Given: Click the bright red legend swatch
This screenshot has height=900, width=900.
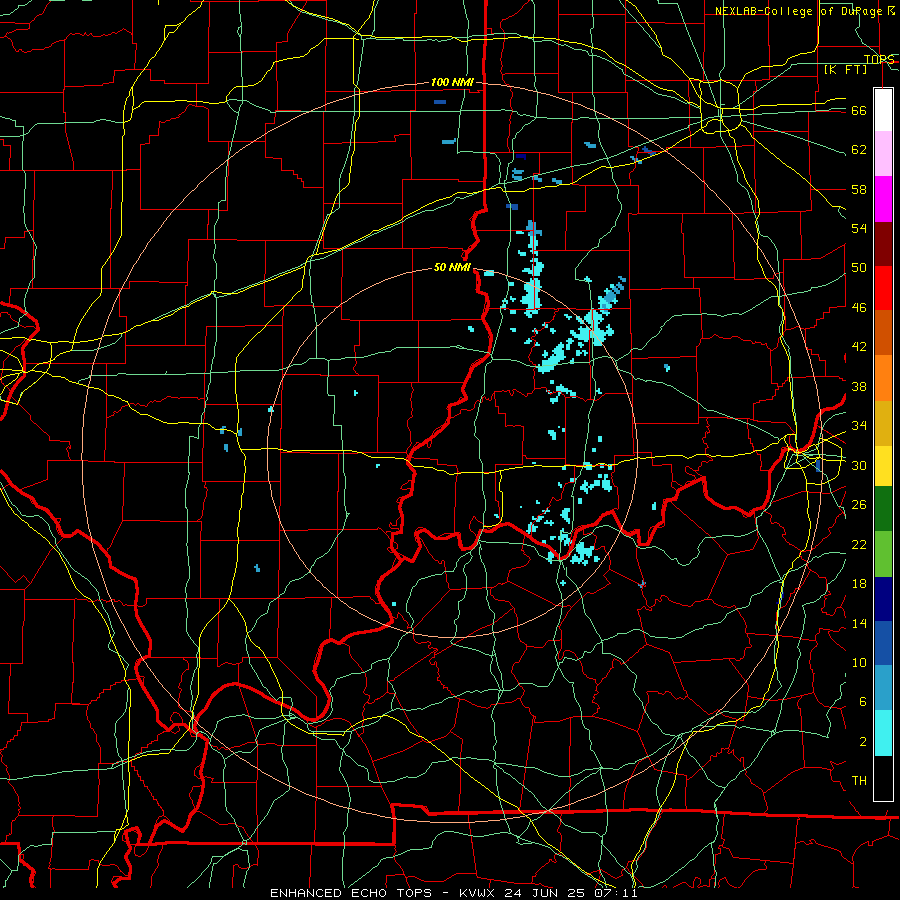Looking at the screenshot, I should coord(883,288).
